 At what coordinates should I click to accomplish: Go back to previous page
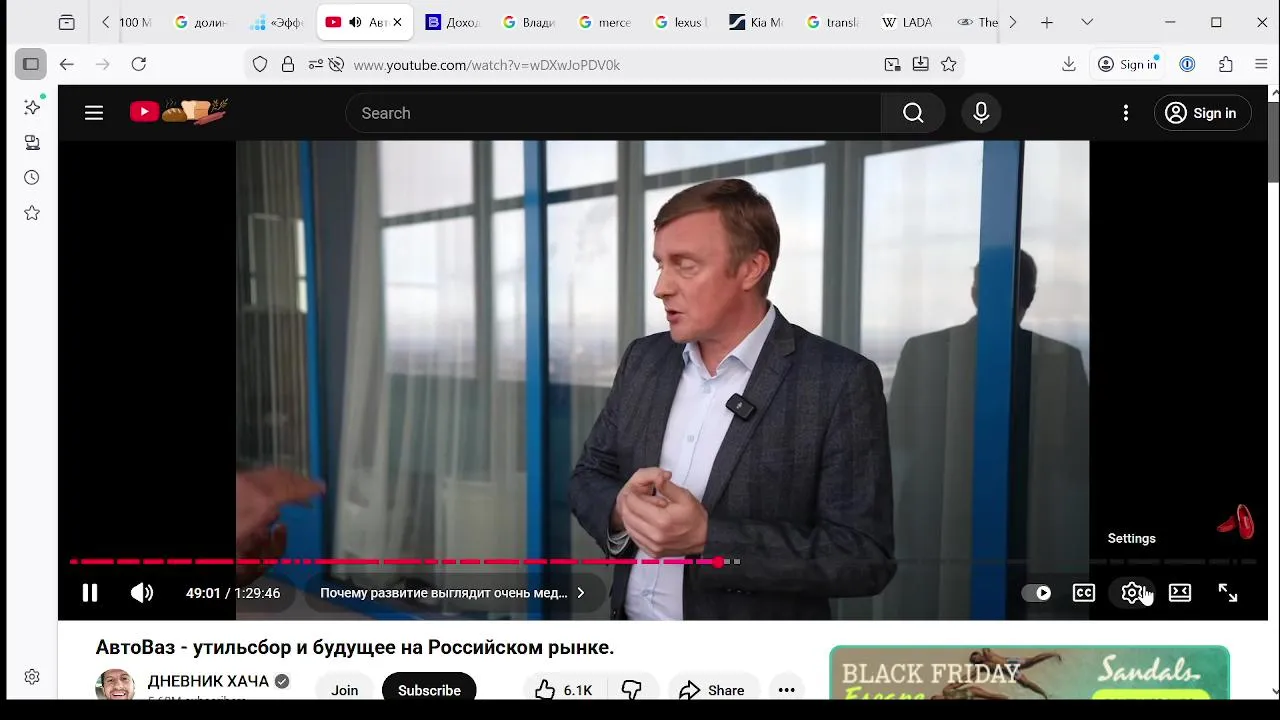pyautogui.click(x=67, y=64)
